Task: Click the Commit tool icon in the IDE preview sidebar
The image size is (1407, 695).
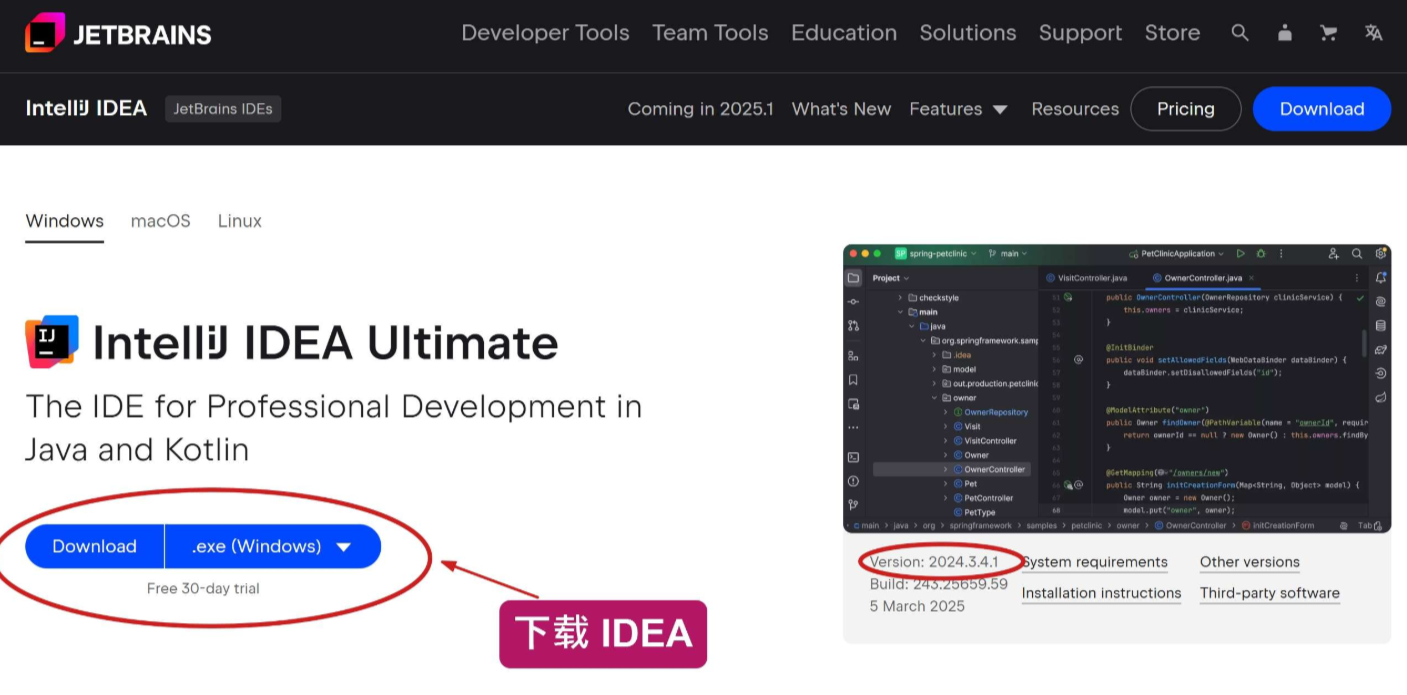Action: point(853,302)
